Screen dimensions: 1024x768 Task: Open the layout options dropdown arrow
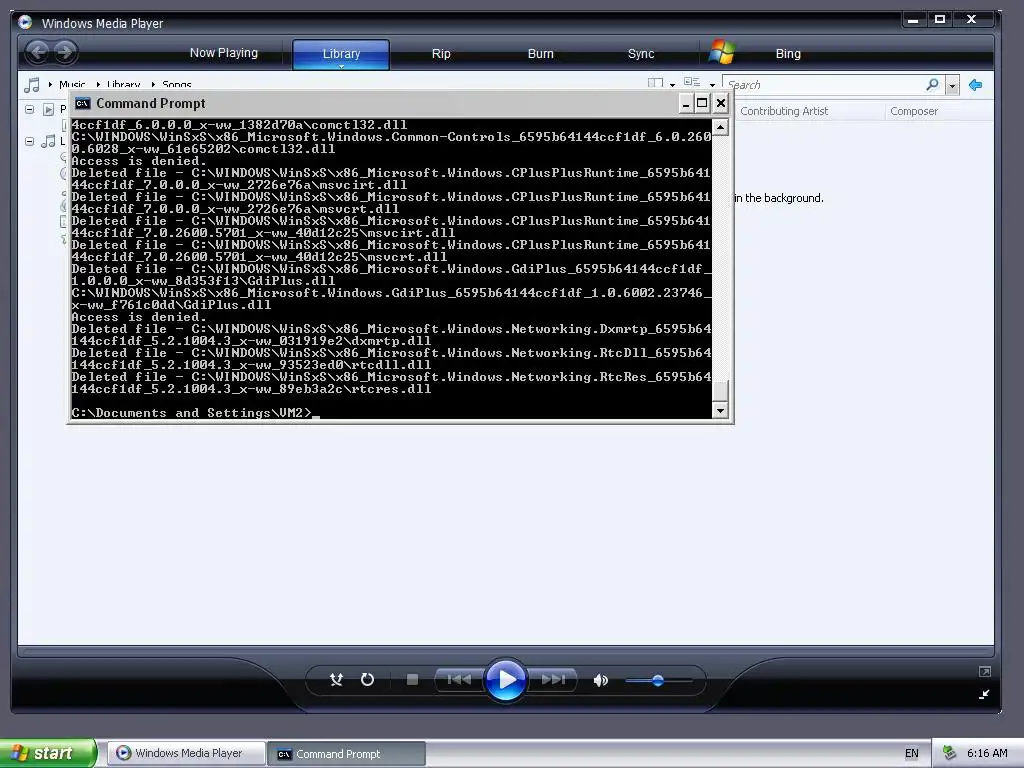673,85
